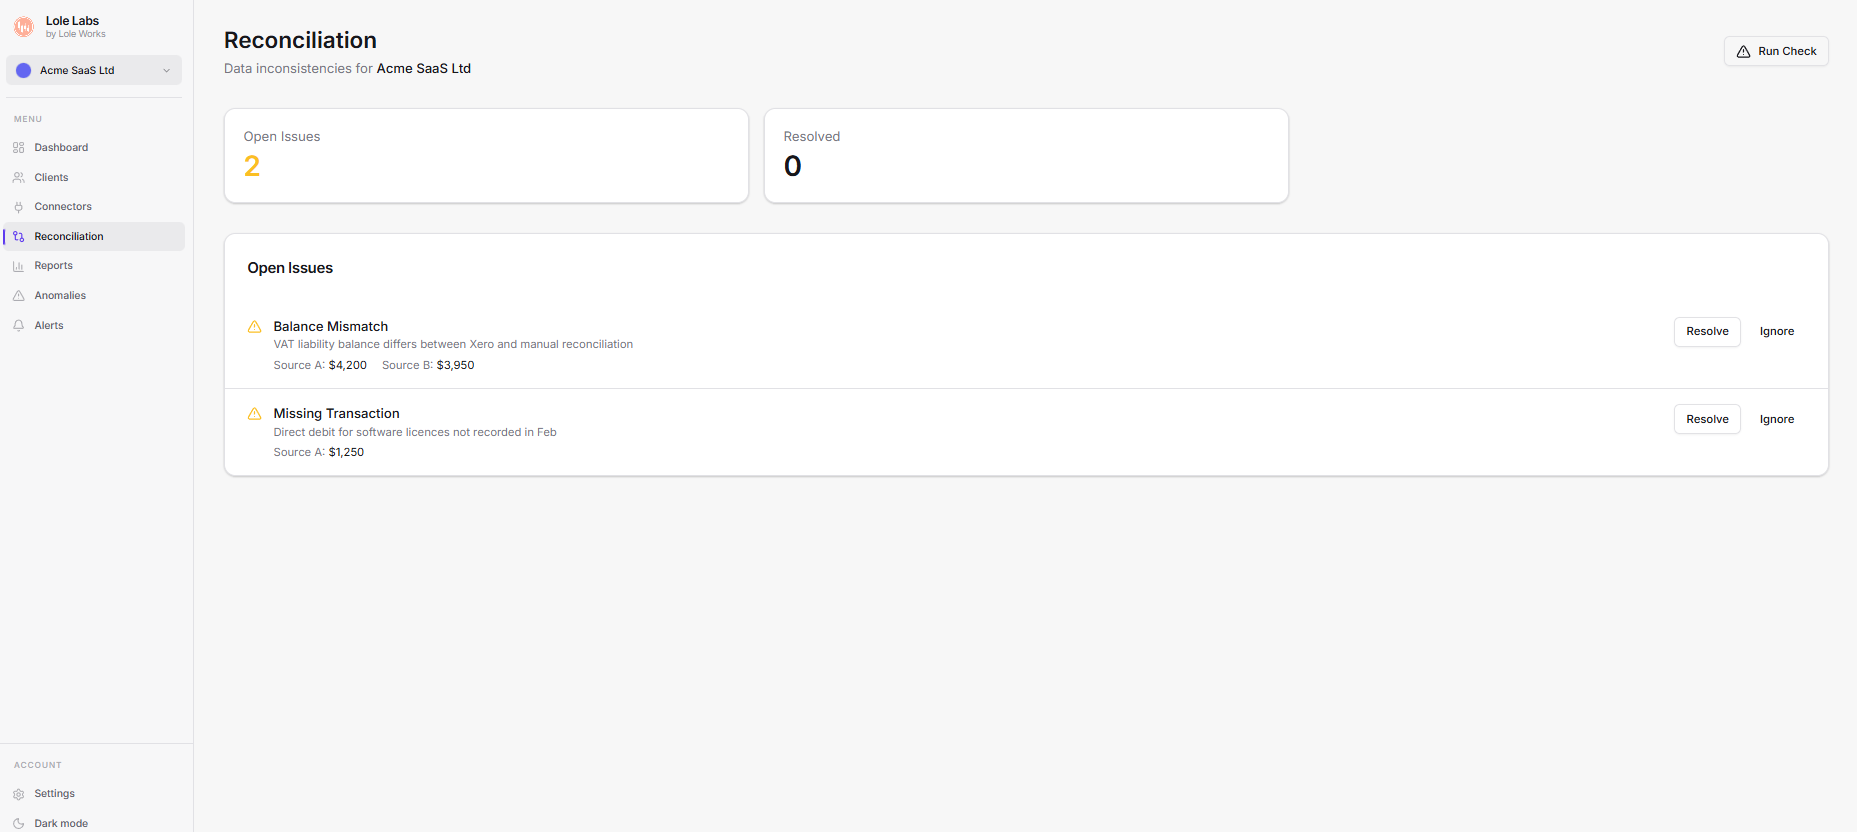
Task: Resolve the Missing Transaction issue
Action: point(1707,419)
